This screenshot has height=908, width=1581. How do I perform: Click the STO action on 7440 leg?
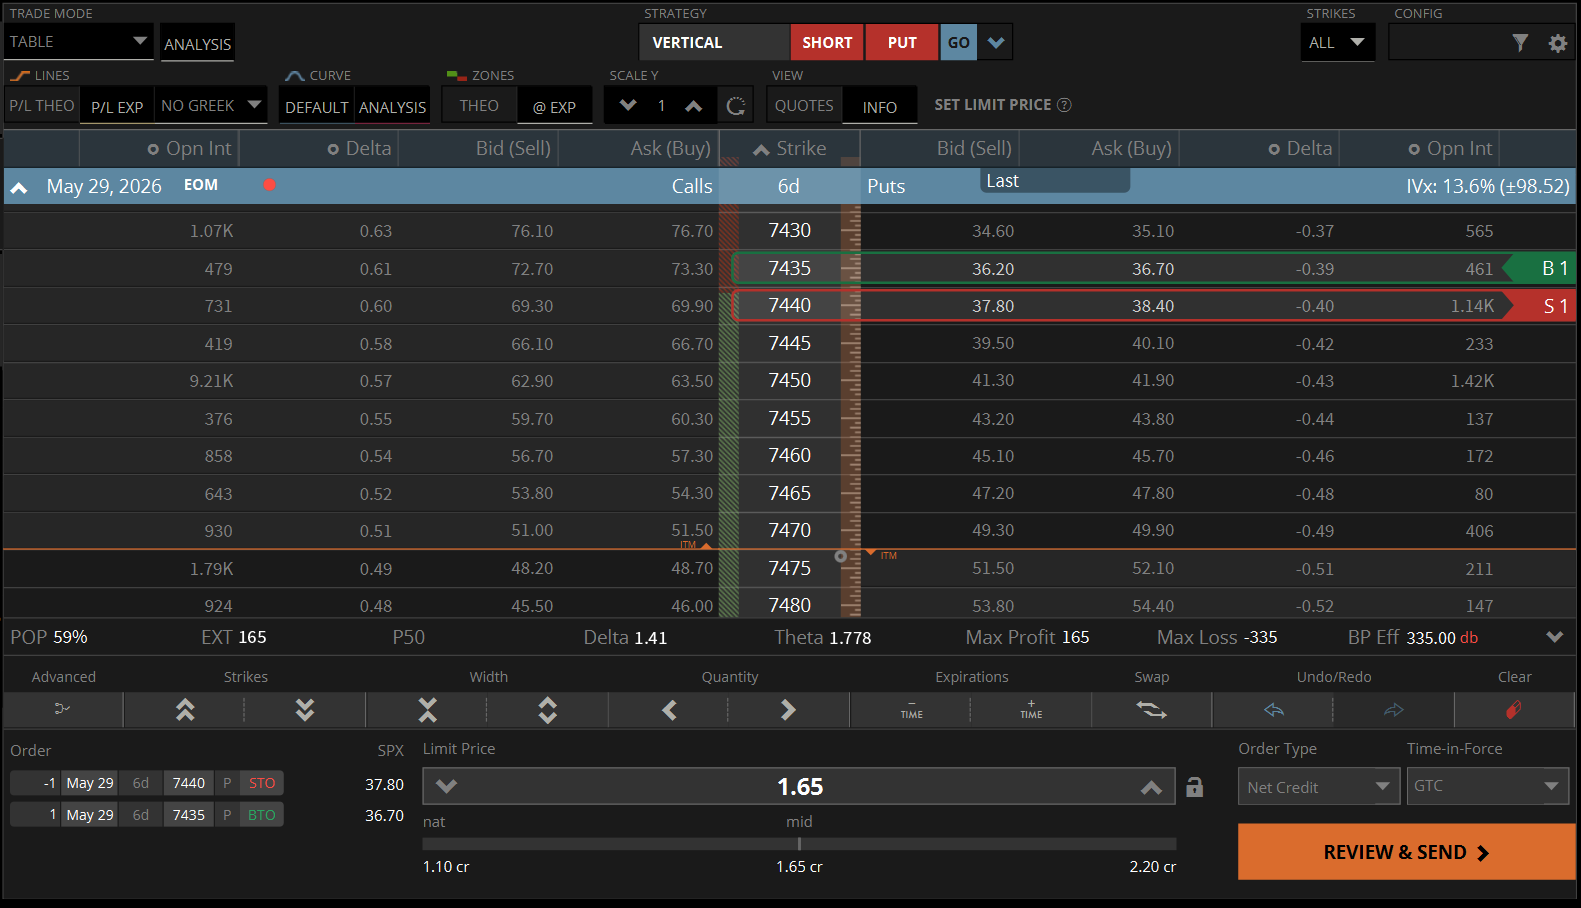click(x=262, y=783)
